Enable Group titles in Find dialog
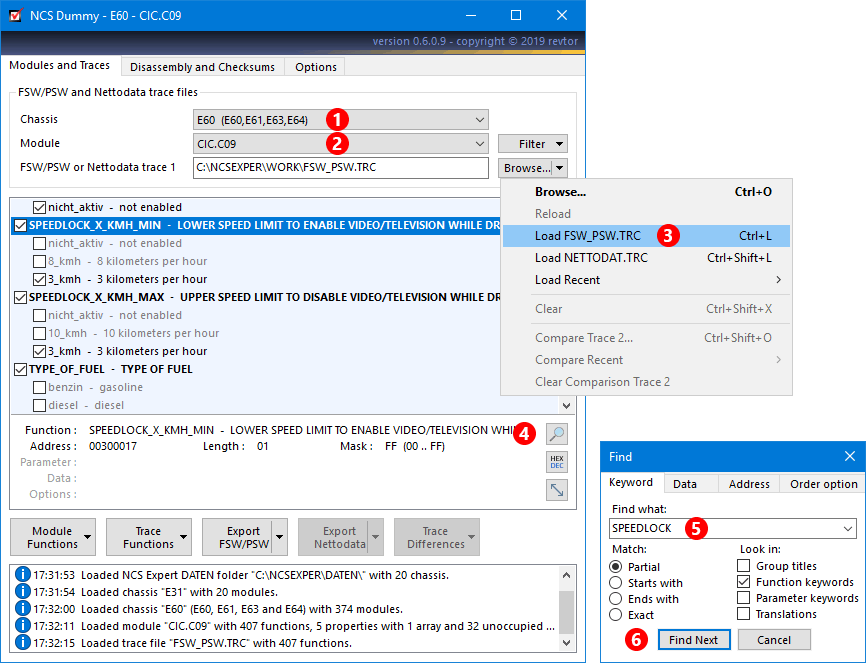Viewport: 866px width, 663px height. coord(743,566)
